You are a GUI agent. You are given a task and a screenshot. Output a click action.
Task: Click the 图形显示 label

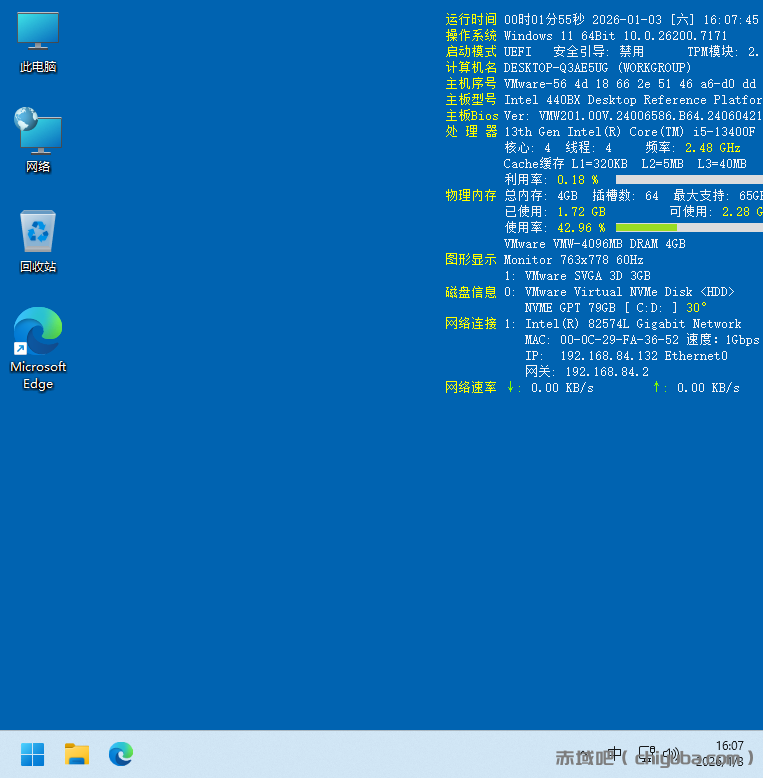point(470,259)
